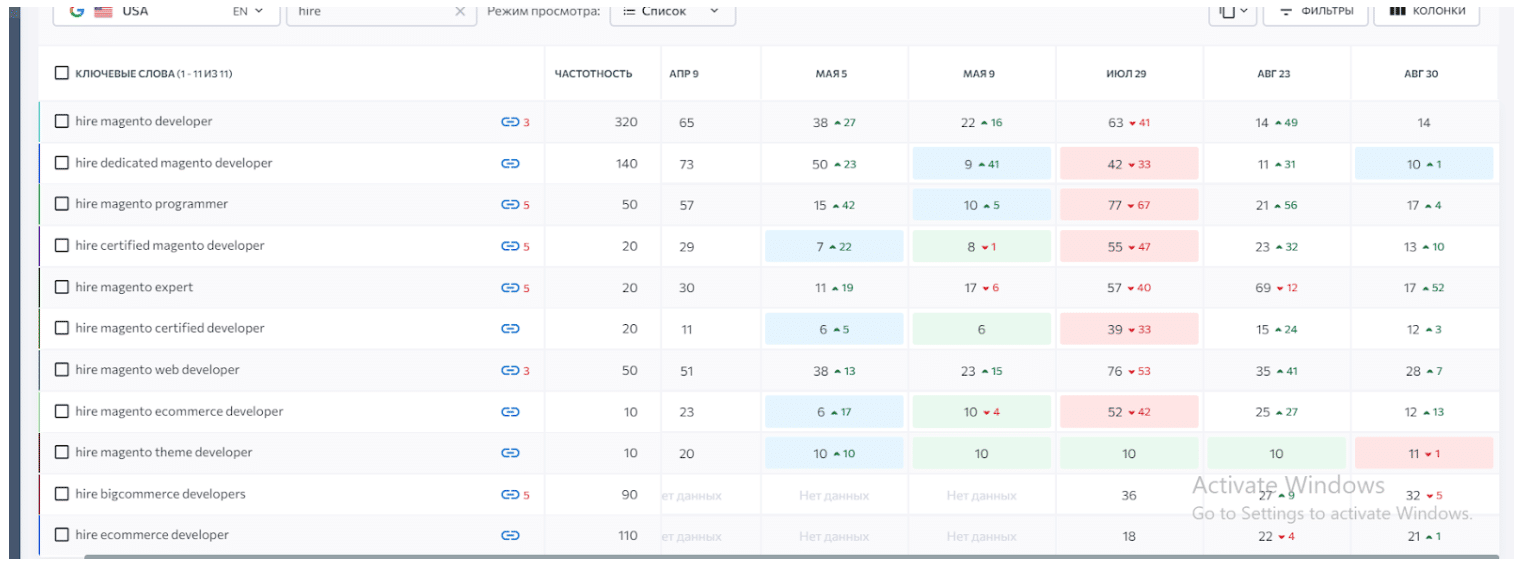Click '69' АВГ 23 cell in hire magento expert row
The height and width of the screenshot is (574, 1518).
click(1276, 288)
